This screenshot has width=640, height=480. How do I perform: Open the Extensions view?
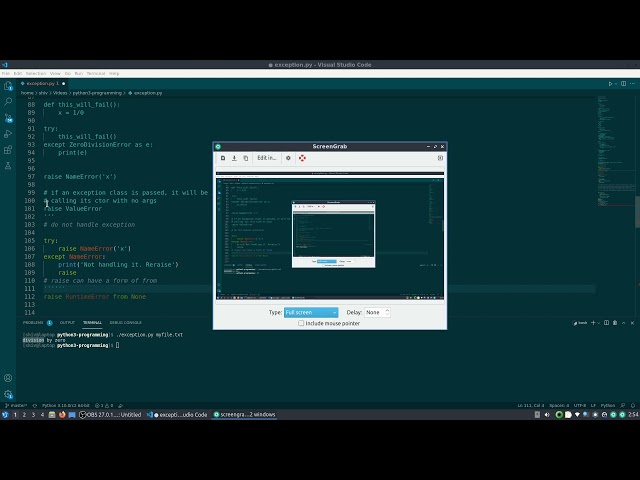coord(8,150)
